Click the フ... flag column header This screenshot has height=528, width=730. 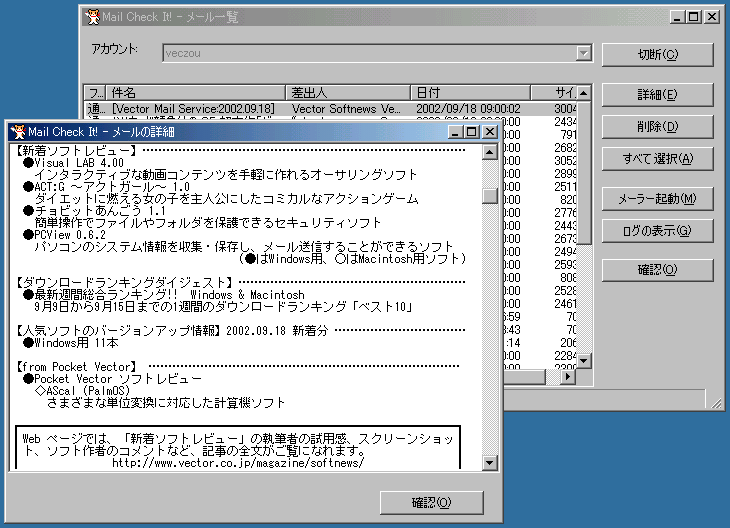95,93
